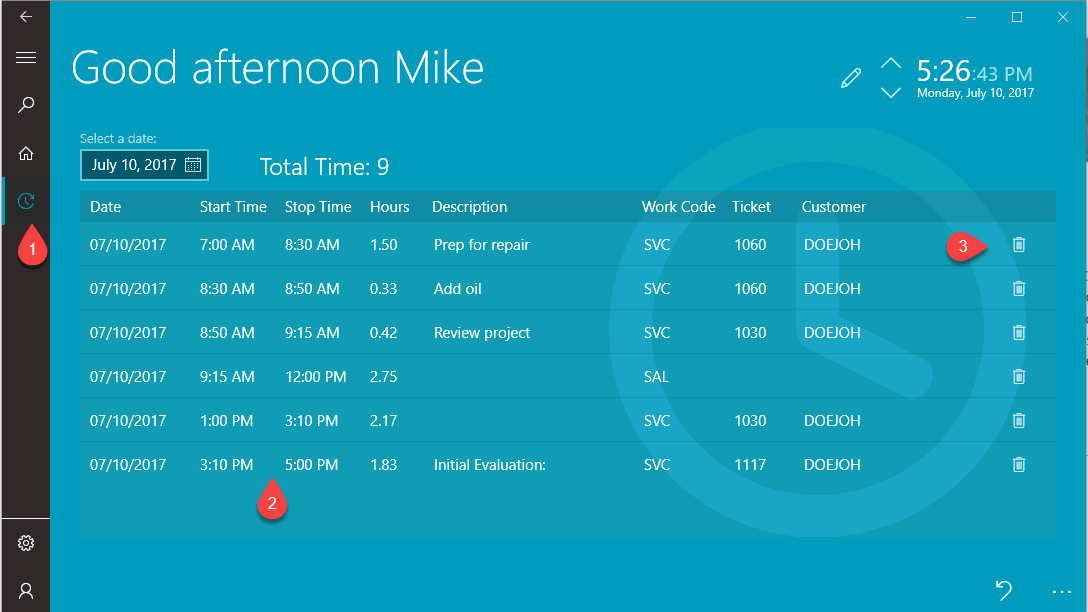Select the Review project row

482,333
